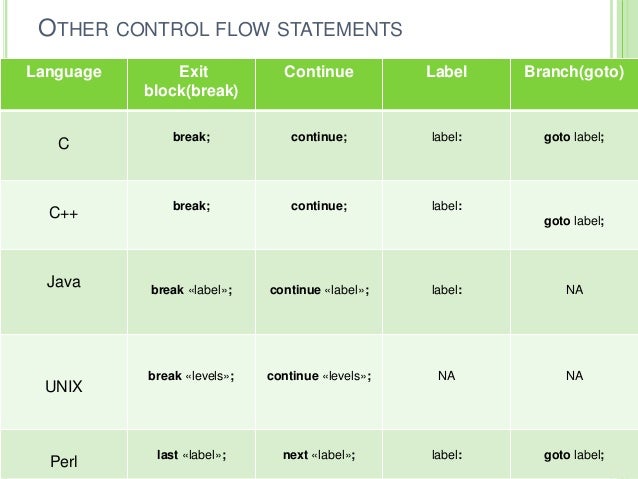638x479 pixels.
Task: Click Java's break «label»; cell
Action: tap(191, 292)
